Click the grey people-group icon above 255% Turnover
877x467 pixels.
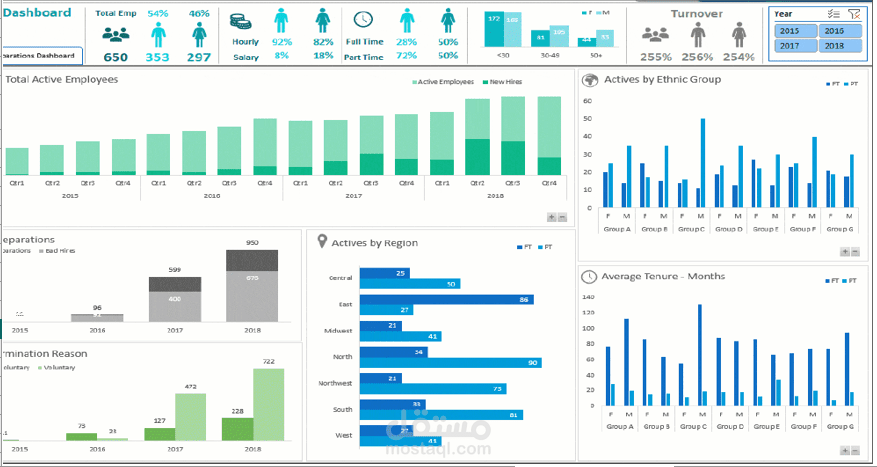coord(655,35)
